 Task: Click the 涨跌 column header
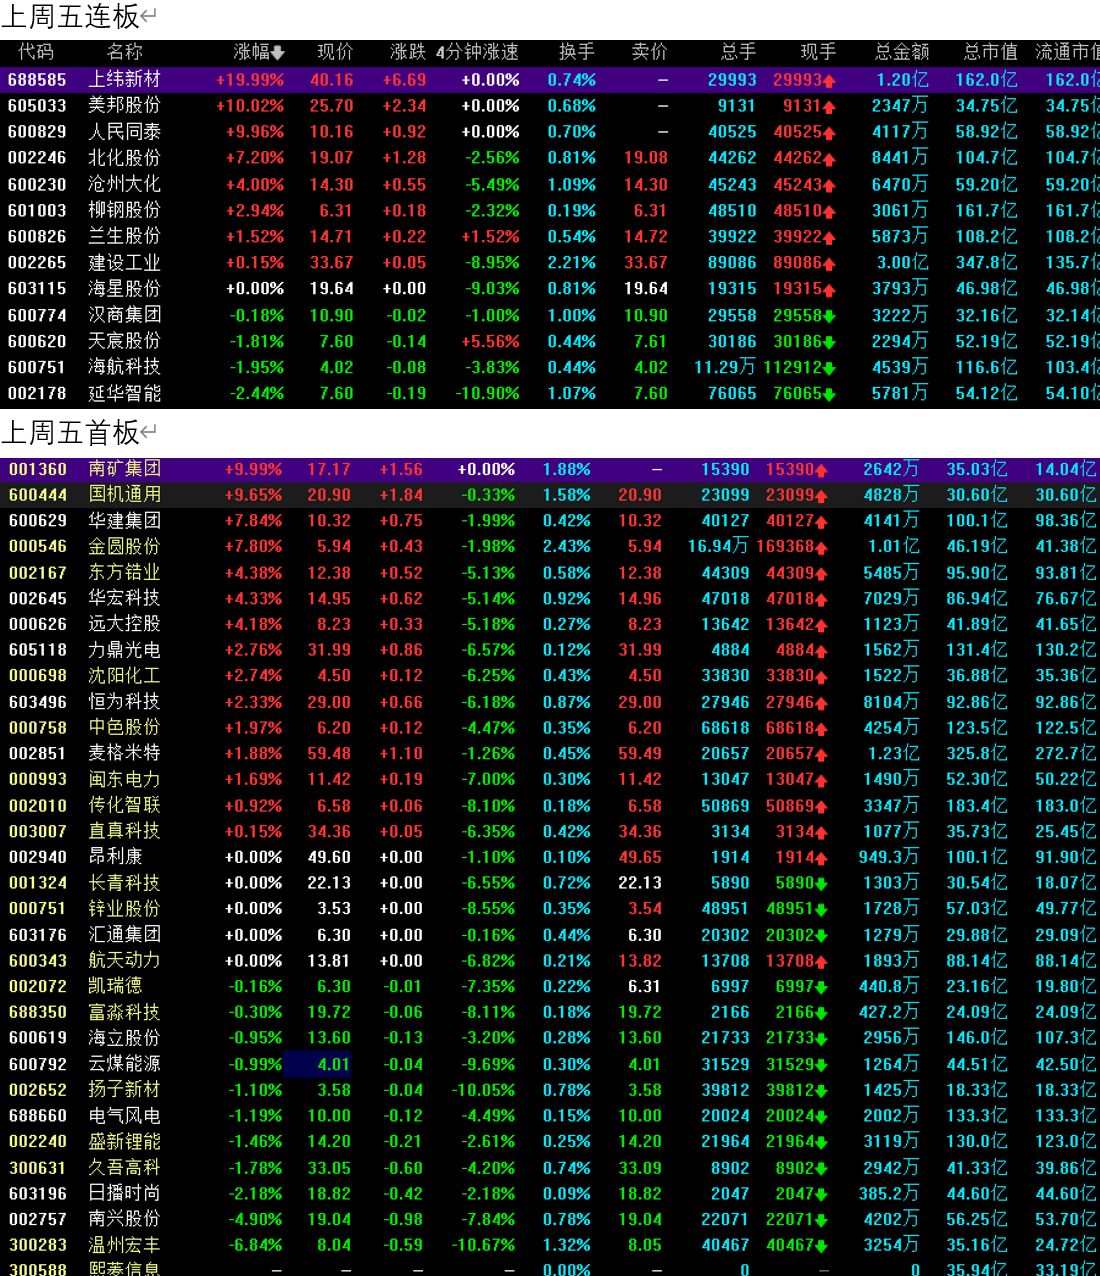[408, 52]
